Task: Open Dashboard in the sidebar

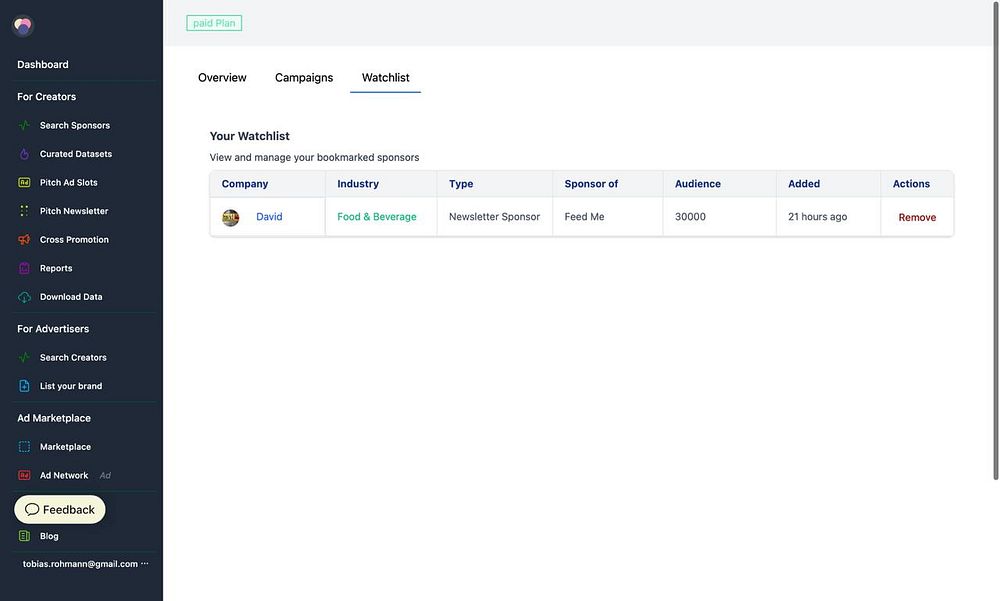Action: click(x=43, y=64)
